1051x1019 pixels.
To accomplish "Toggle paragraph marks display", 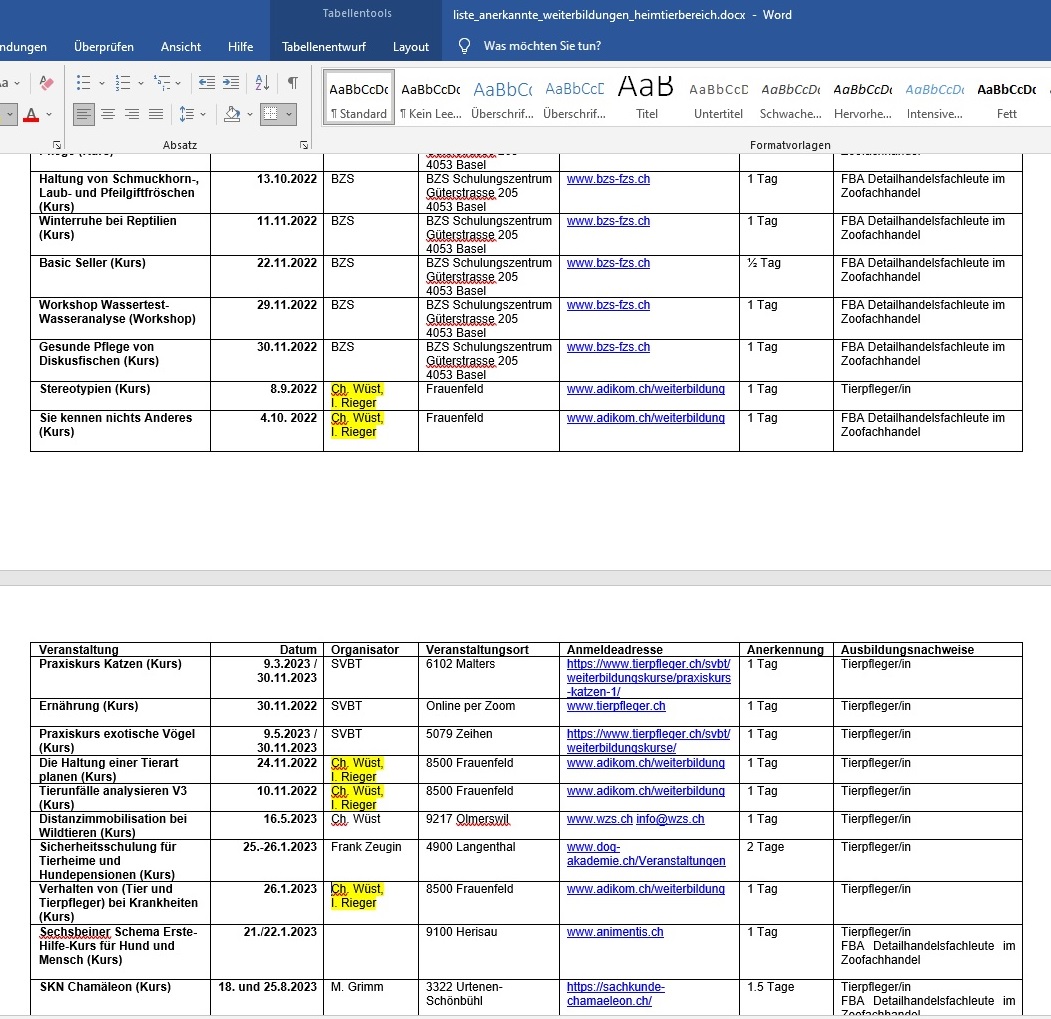I will tap(293, 82).
